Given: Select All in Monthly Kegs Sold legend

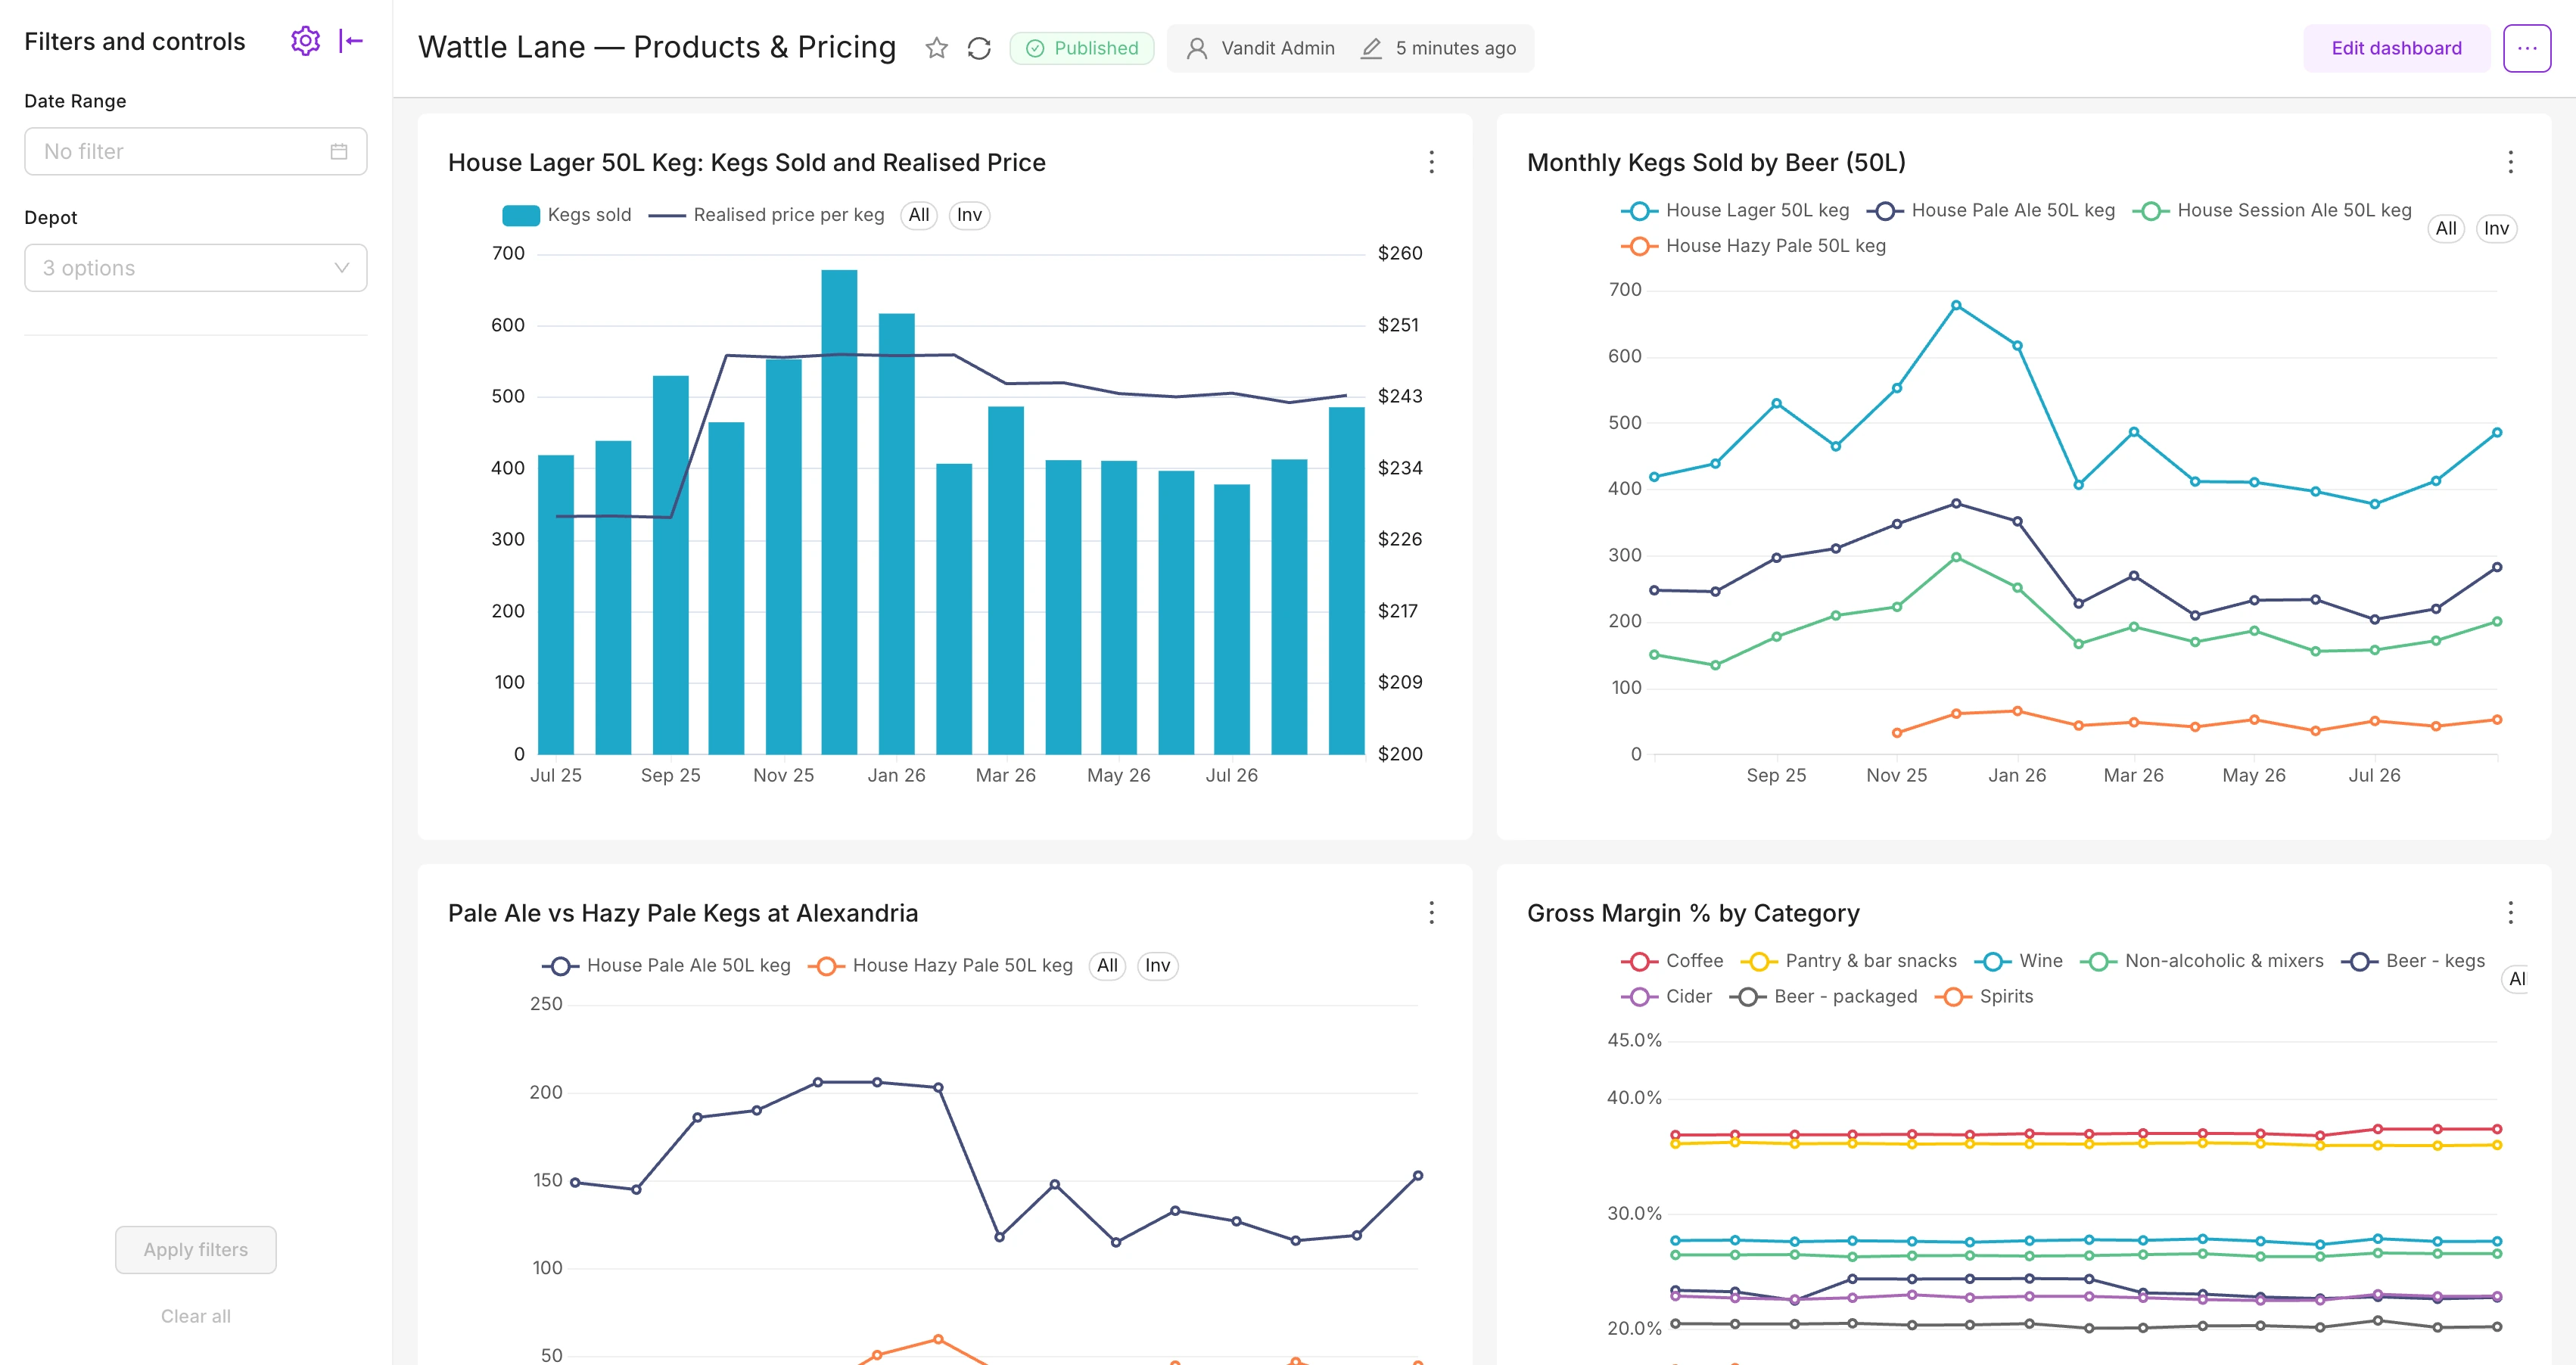Looking at the screenshot, I should [2446, 229].
